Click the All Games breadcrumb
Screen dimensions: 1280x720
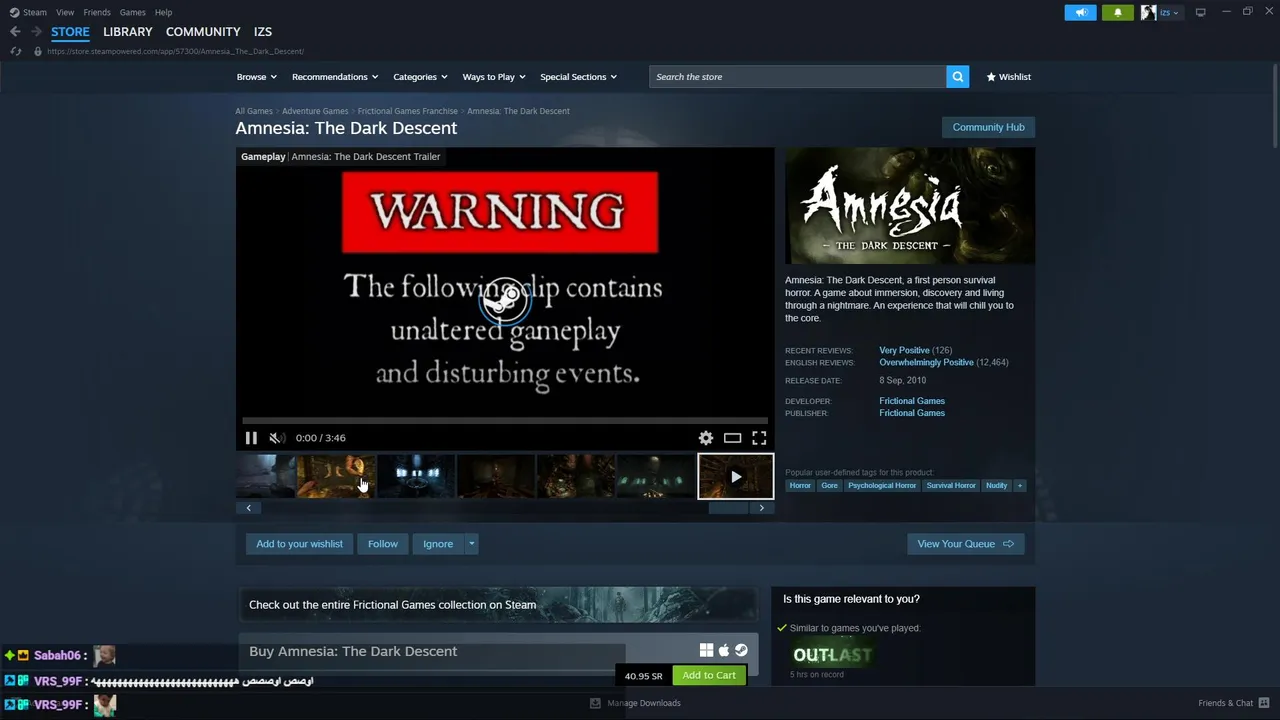click(x=254, y=111)
